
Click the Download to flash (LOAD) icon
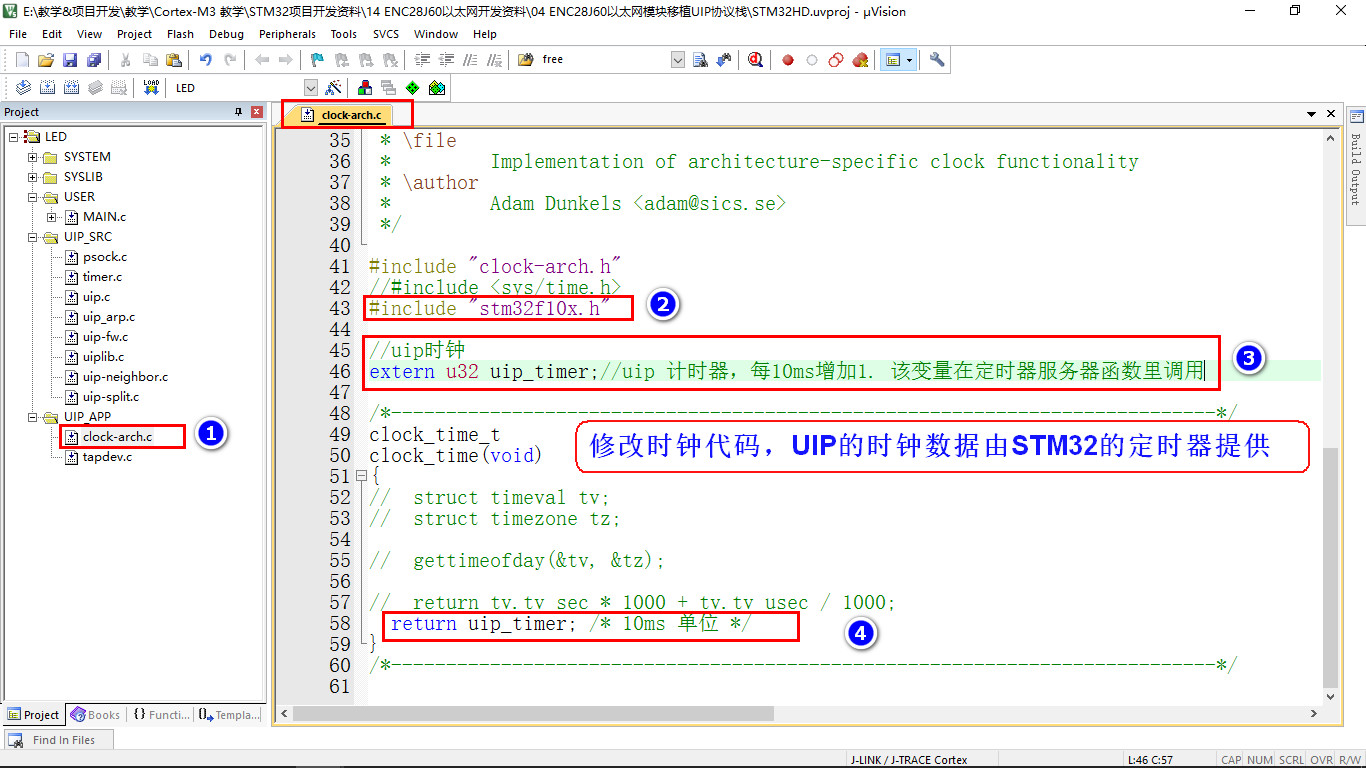151,88
